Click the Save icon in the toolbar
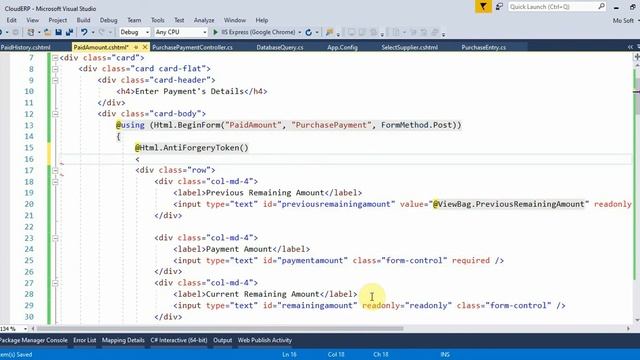Image resolution: width=640 pixels, height=360 pixels. pyautogui.click(x=58, y=32)
